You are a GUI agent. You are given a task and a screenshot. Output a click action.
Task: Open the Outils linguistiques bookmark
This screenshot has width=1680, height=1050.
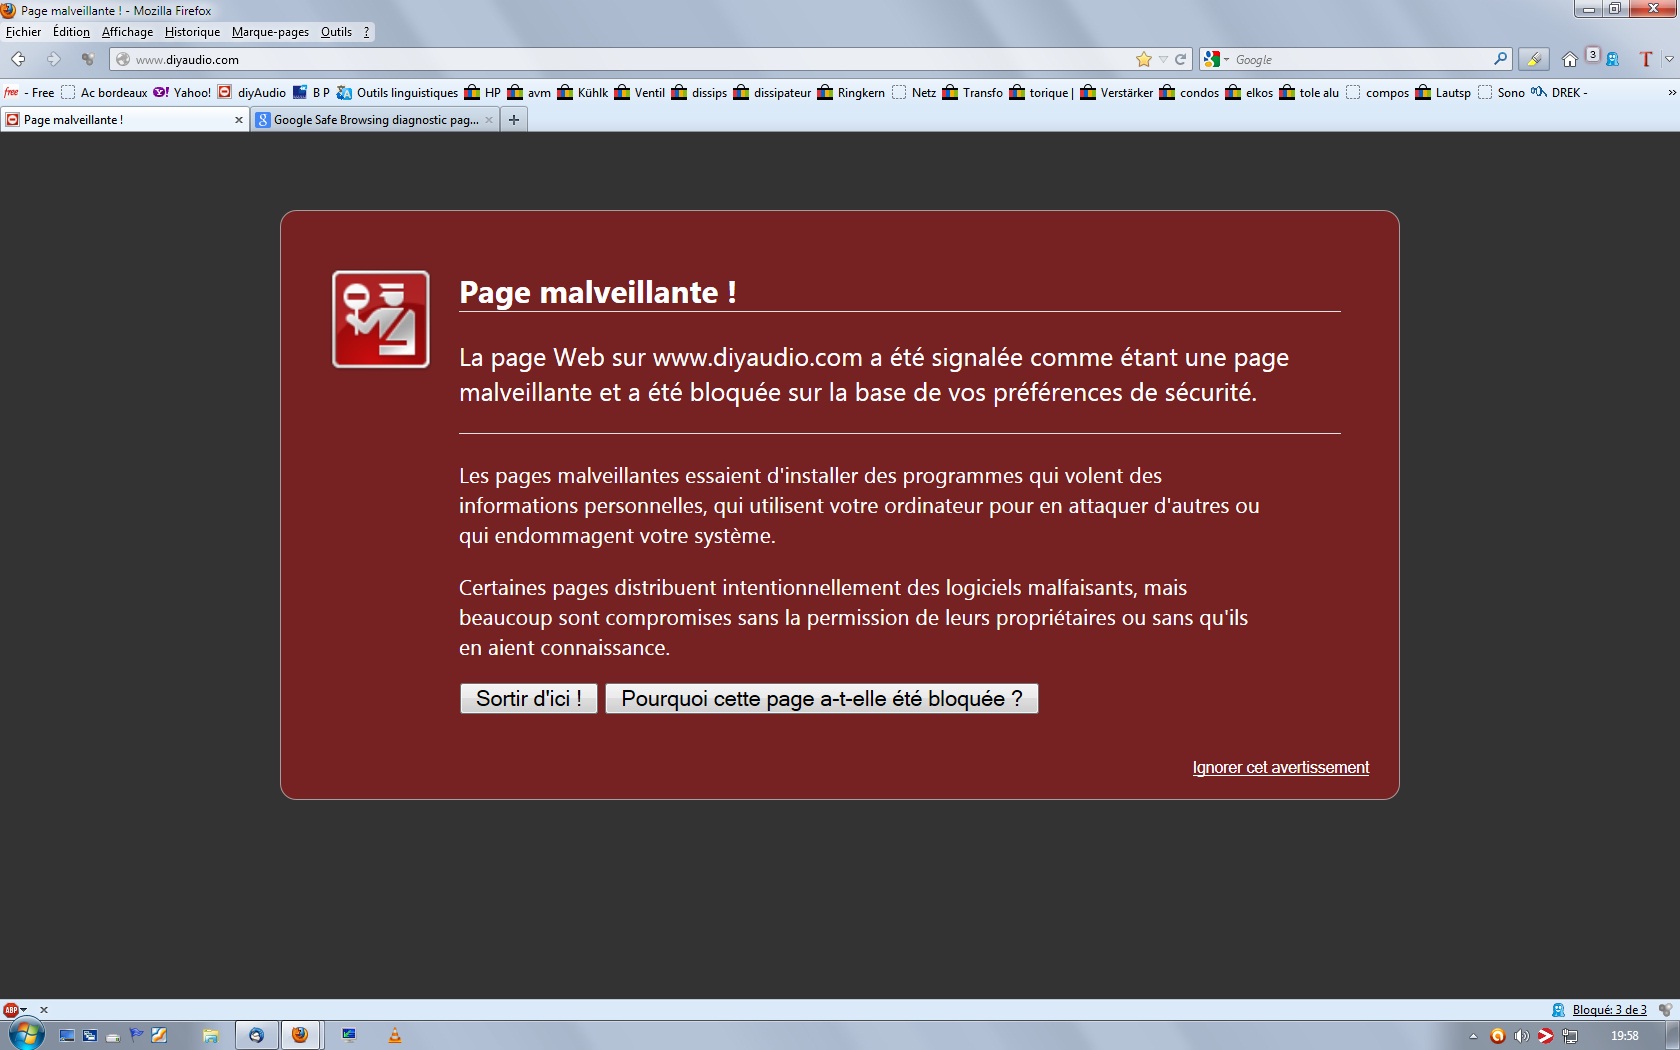pyautogui.click(x=397, y=92)
